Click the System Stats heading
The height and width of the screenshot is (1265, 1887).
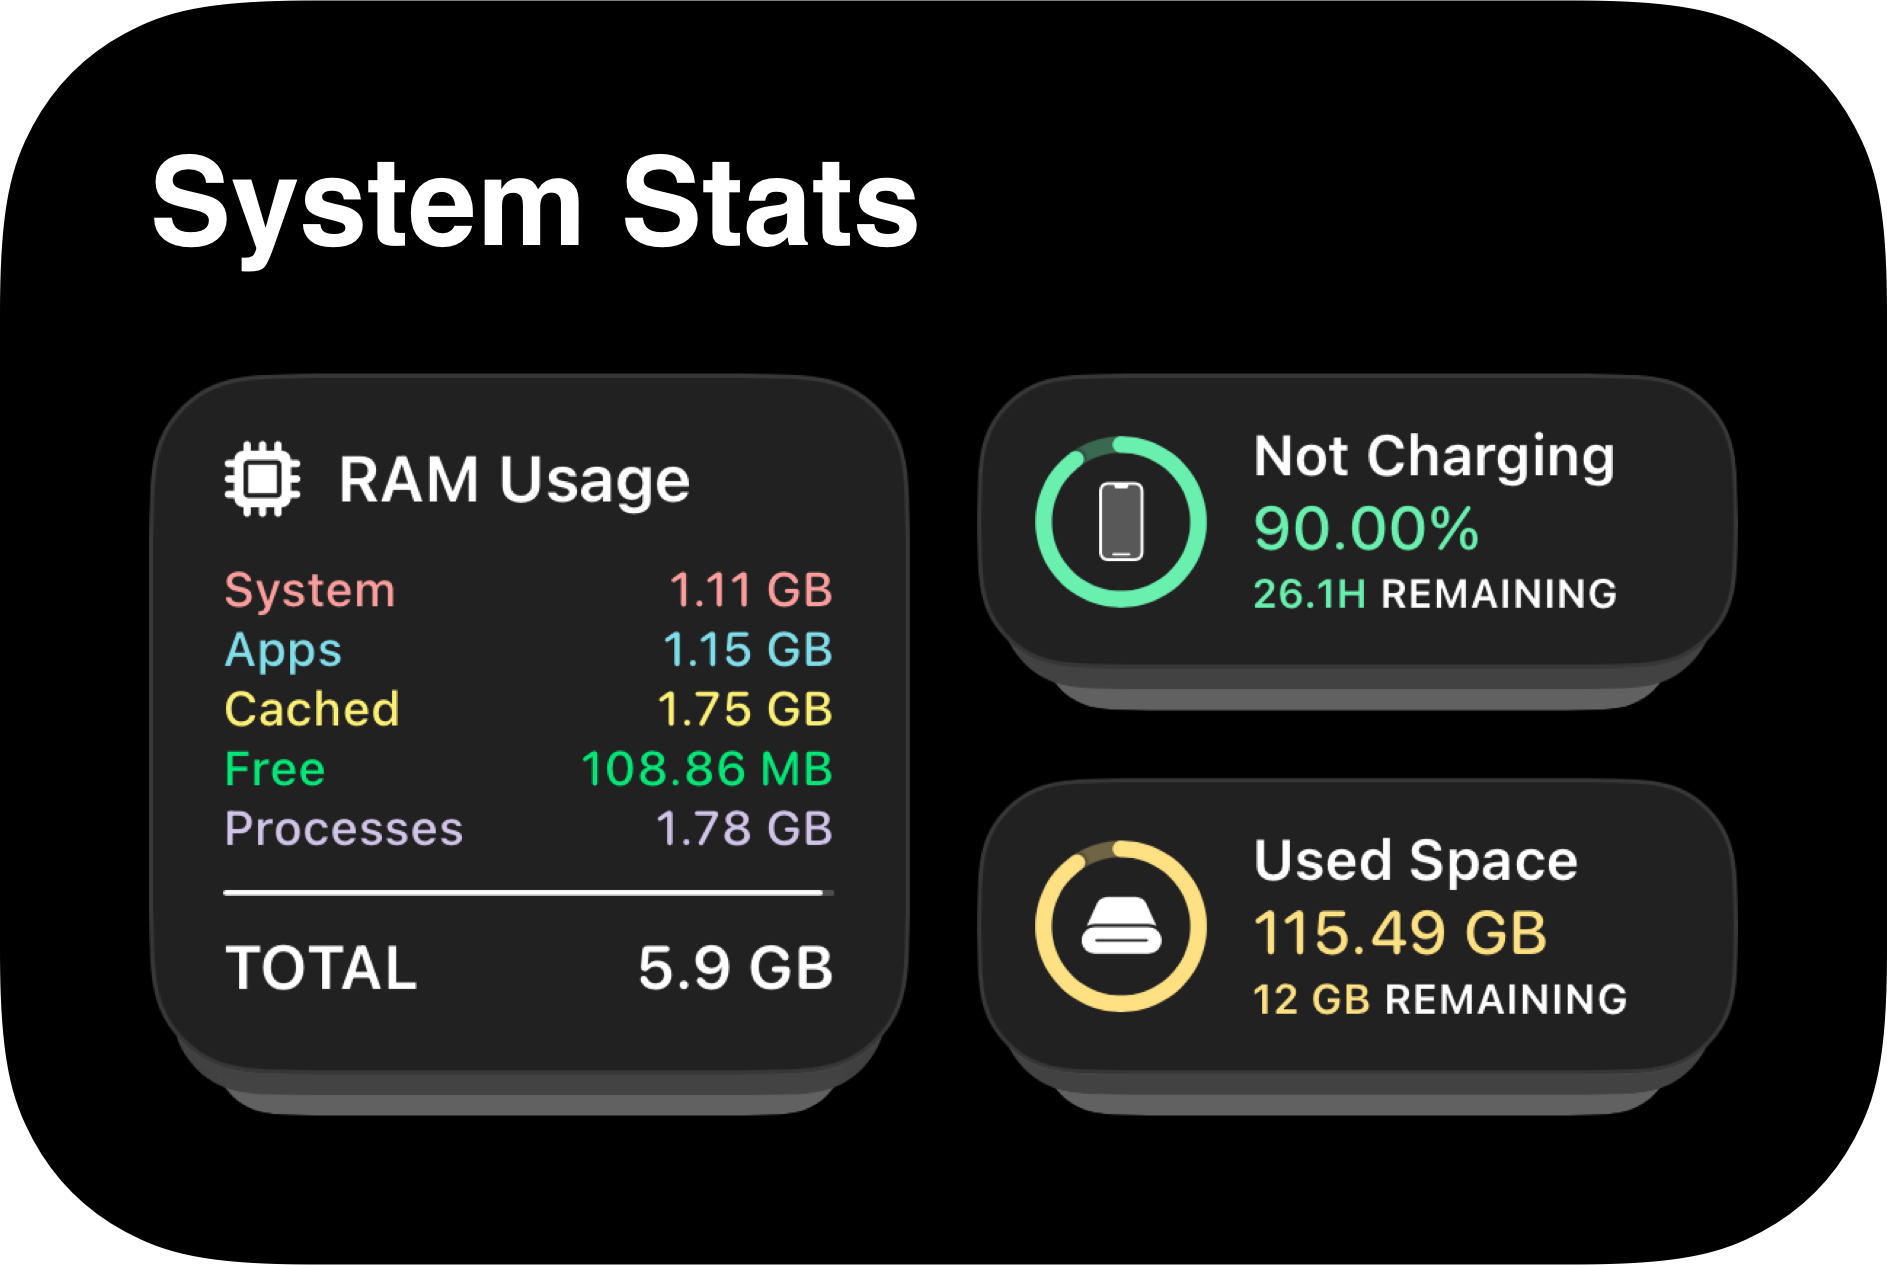[x=535, y=203]
